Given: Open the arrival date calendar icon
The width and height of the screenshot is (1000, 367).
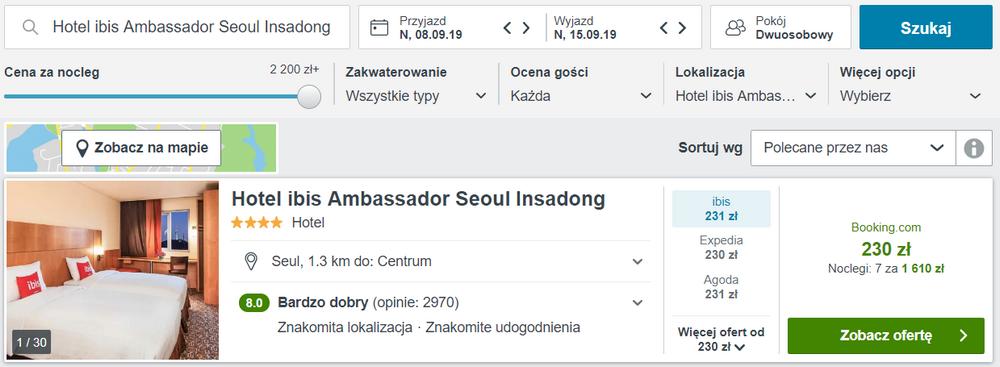Looking at the screenshot, I should point(379,27).
